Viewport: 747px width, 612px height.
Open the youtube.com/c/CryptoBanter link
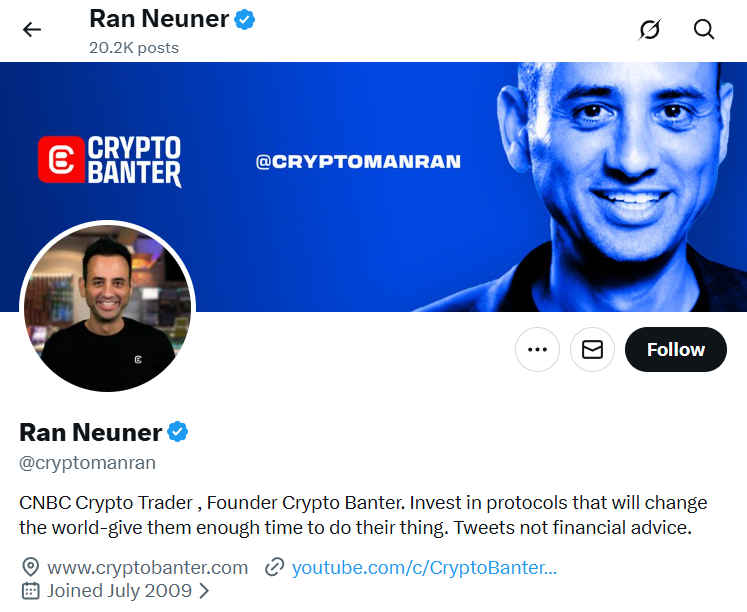tap(424, 568)
